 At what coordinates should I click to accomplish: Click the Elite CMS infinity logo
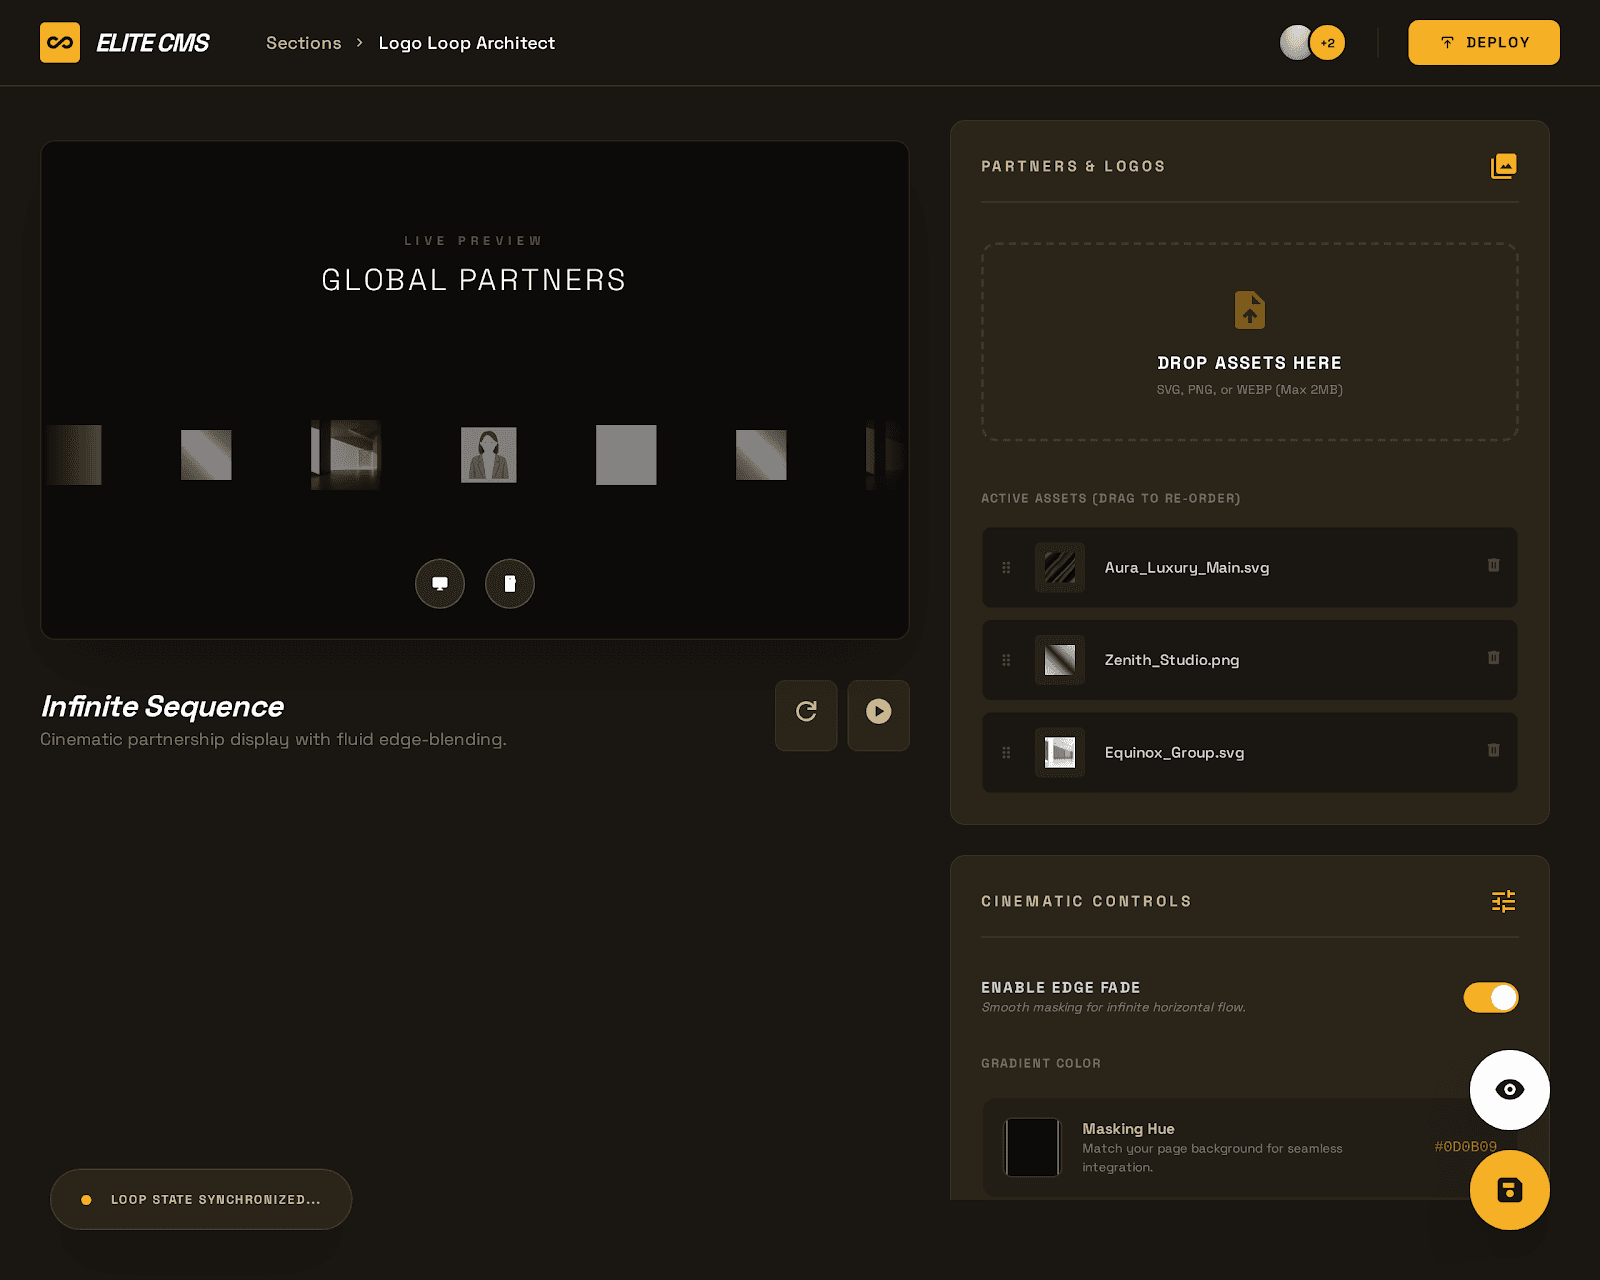click(x=60, y=43)
